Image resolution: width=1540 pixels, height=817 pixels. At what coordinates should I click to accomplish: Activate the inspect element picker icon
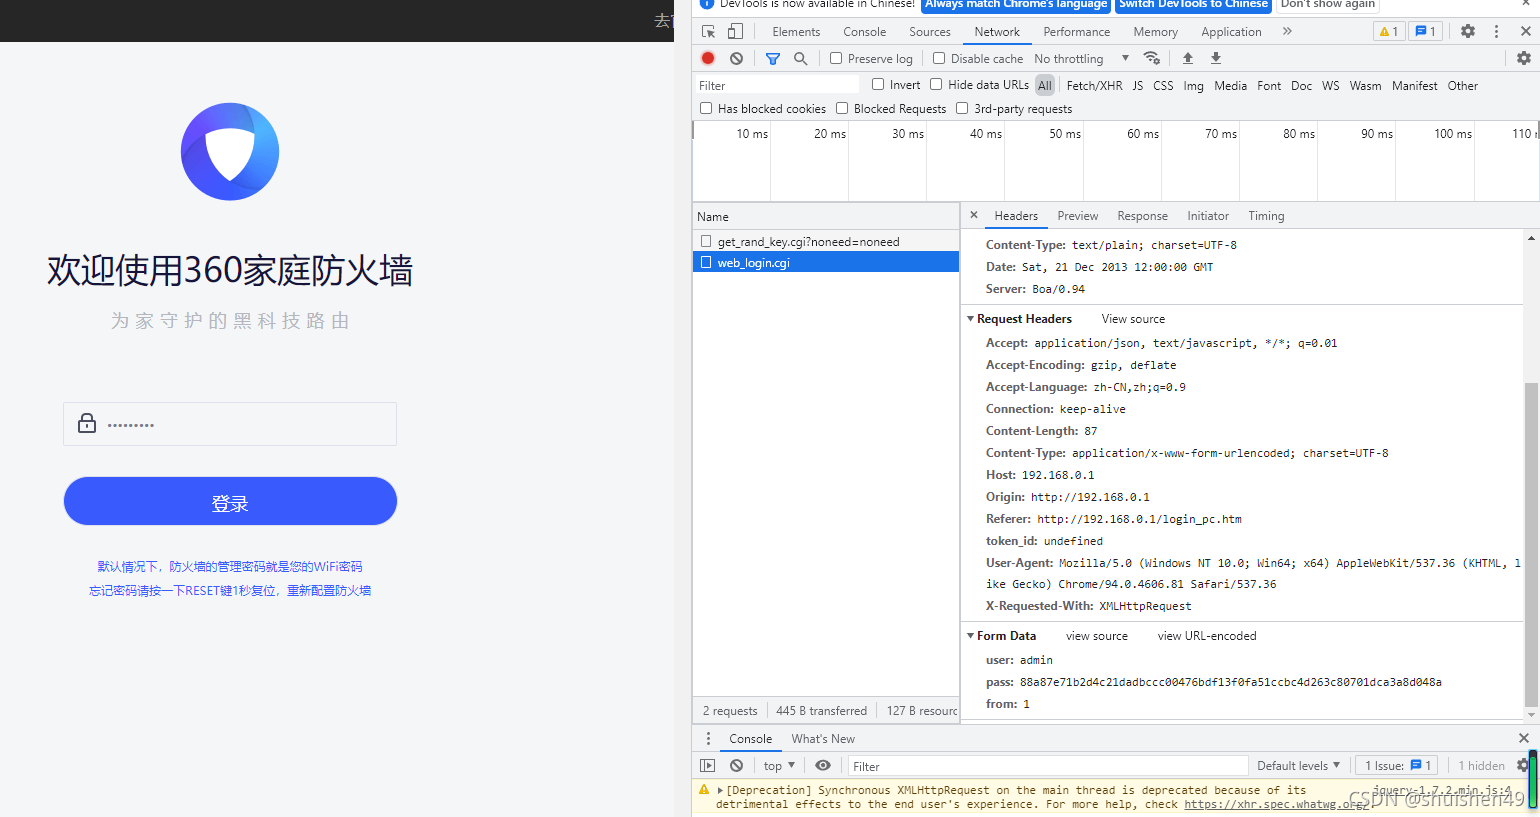pos(709,32)
